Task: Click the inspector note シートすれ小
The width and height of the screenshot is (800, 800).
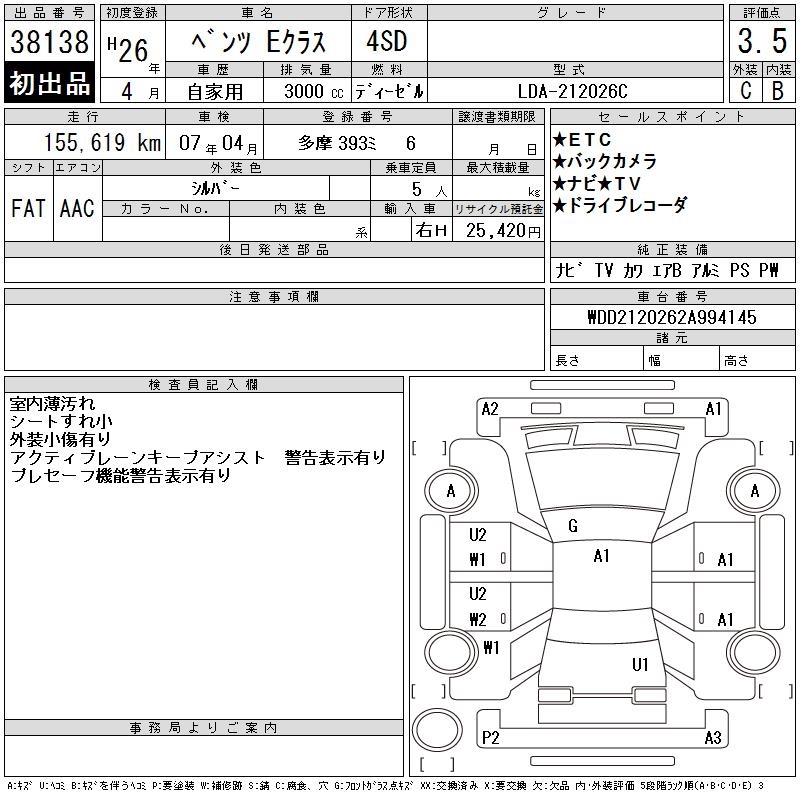Action: pyautogui.click(x=61, y=421)
